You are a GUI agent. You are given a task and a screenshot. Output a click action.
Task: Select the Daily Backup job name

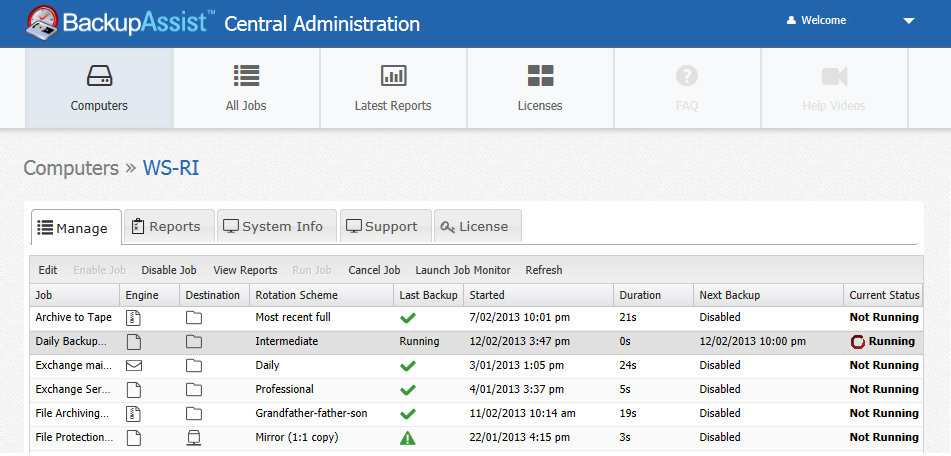pyautogui.click(x=71, y=341)
